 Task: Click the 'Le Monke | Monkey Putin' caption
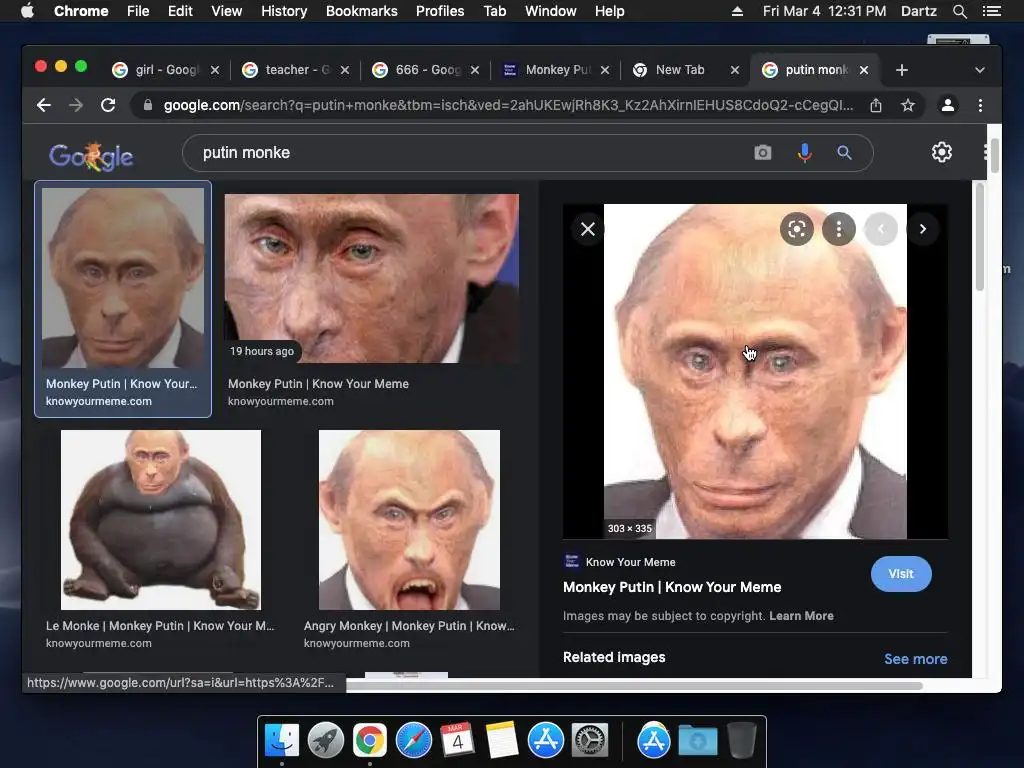[160, 626]
